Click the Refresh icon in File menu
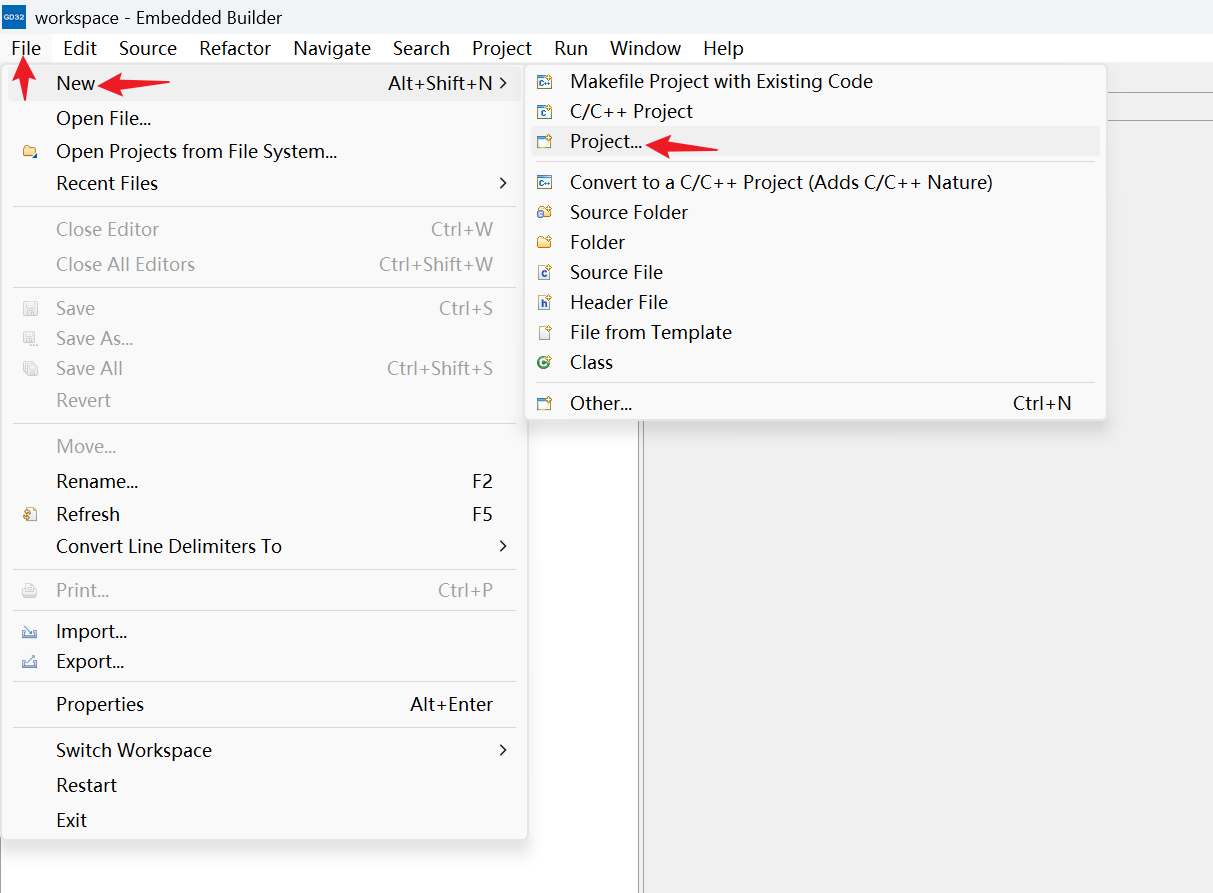The height and width of the screenshot is (893, 1213). click(30, 514)
